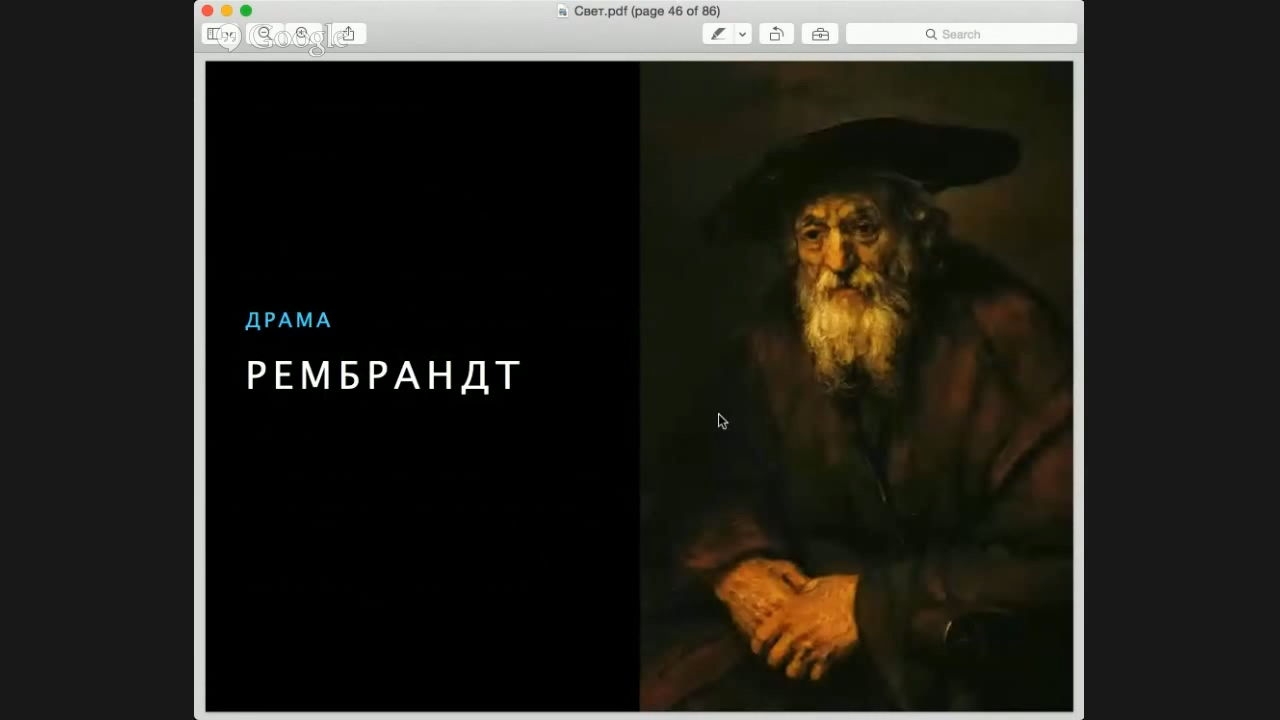1280x720 pixels.
Task: Open the sidebar view menu button
Action: 221,34
